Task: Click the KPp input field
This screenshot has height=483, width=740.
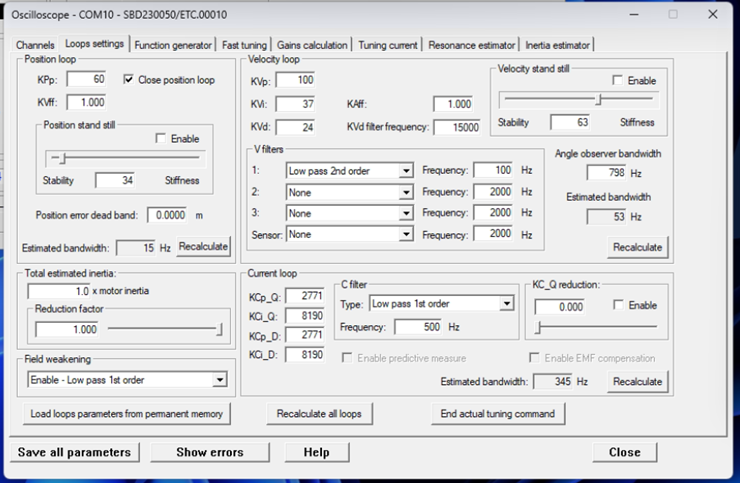Action: click(x=85, y=80)
